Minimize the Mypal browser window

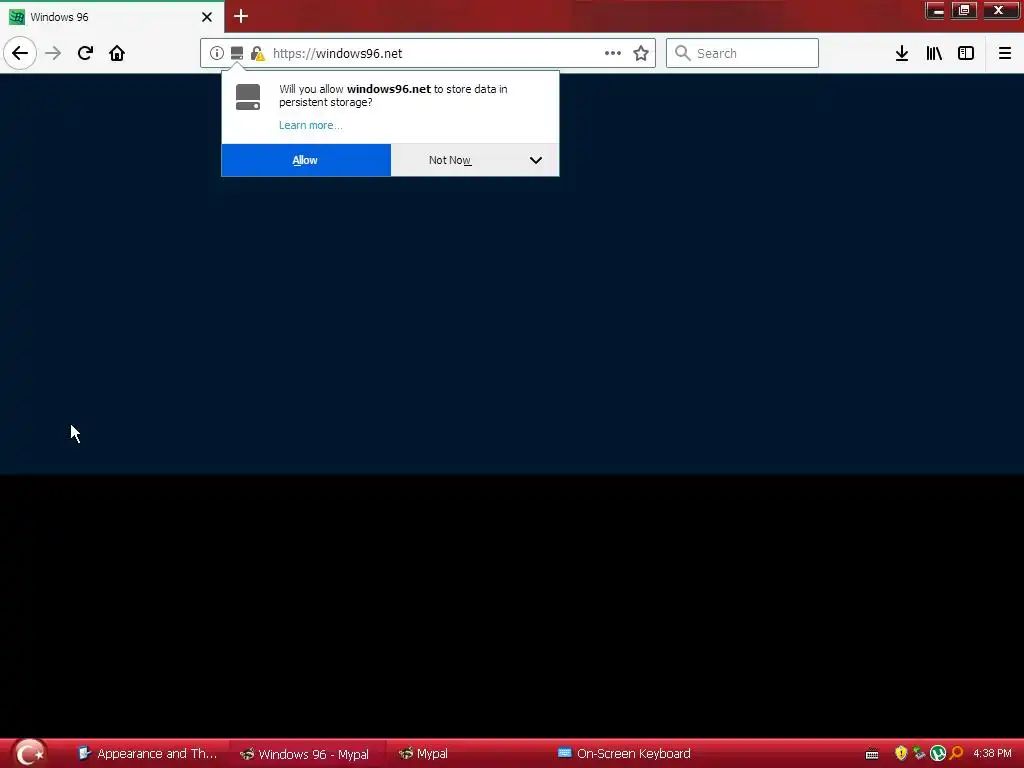[936, 10]
